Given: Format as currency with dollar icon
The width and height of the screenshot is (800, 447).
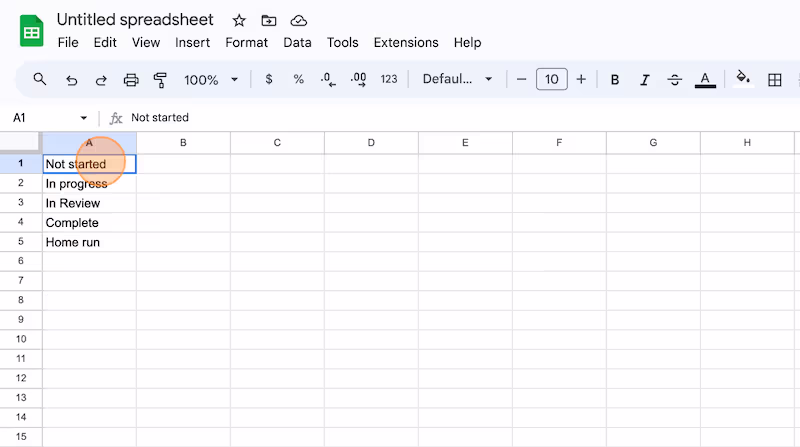Looking at the screenshot, I should point(269,80).
